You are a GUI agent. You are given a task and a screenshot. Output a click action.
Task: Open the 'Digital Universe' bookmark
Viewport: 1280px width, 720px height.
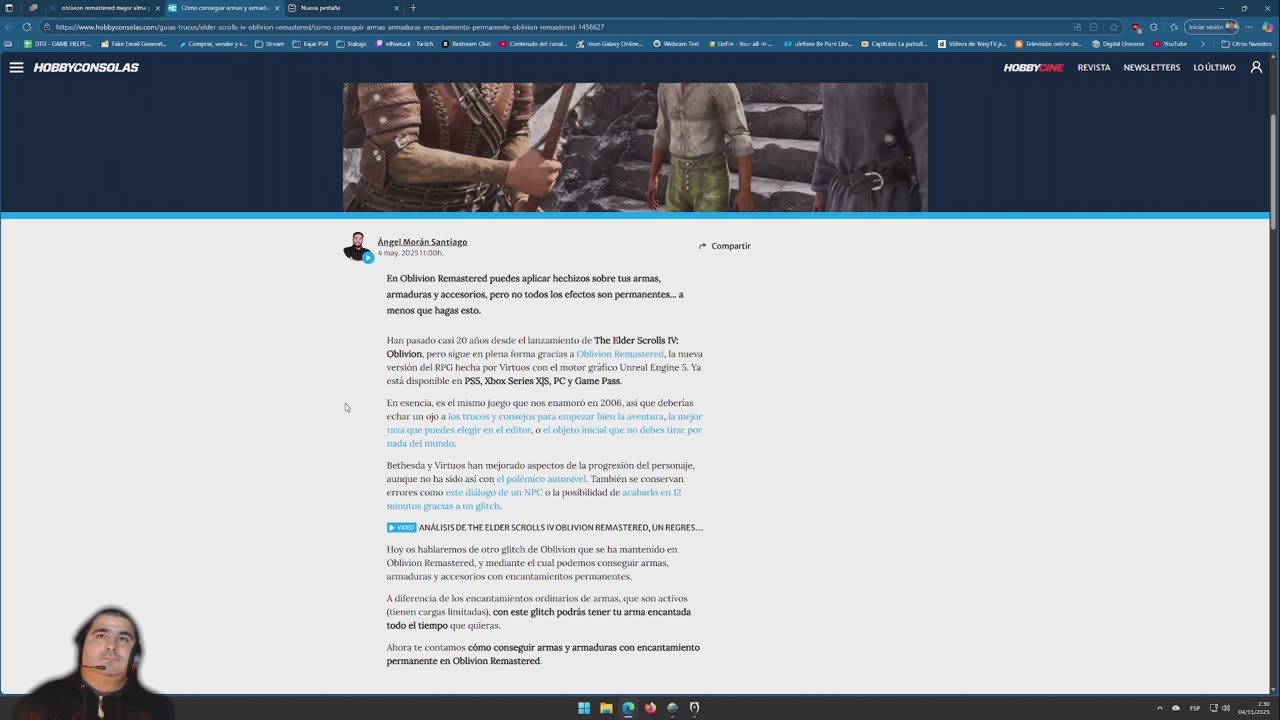click(x=1118, y=44)
